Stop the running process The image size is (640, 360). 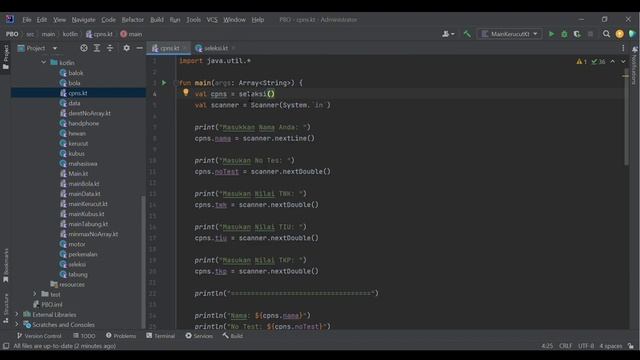coord(590,34)
